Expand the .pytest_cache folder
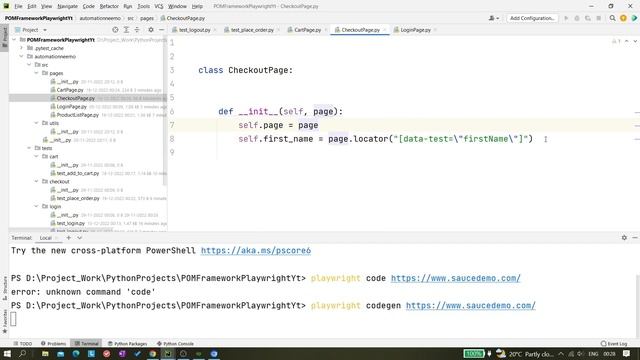This screenshot has height=360, width=640. point(22,48)
